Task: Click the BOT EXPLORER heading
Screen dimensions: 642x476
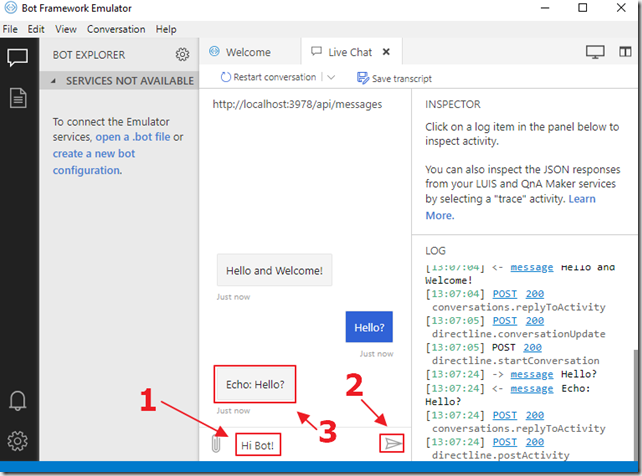Action: coord(89,55)
